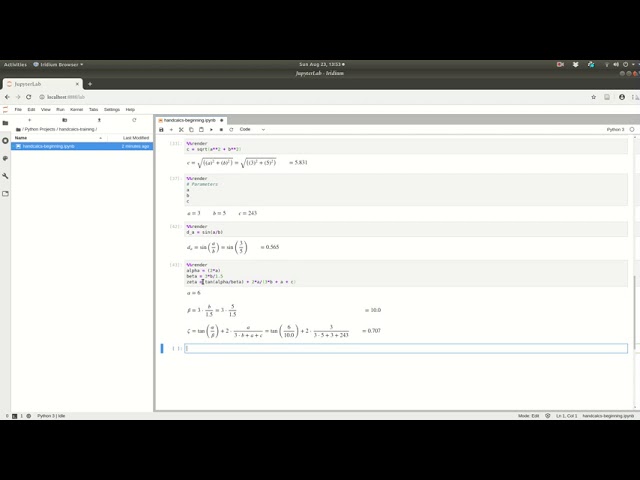The image size is (640, 480).
Task: Open the Running Terminals and Kernels sidebar tab
Action: [x=5, y=140]
